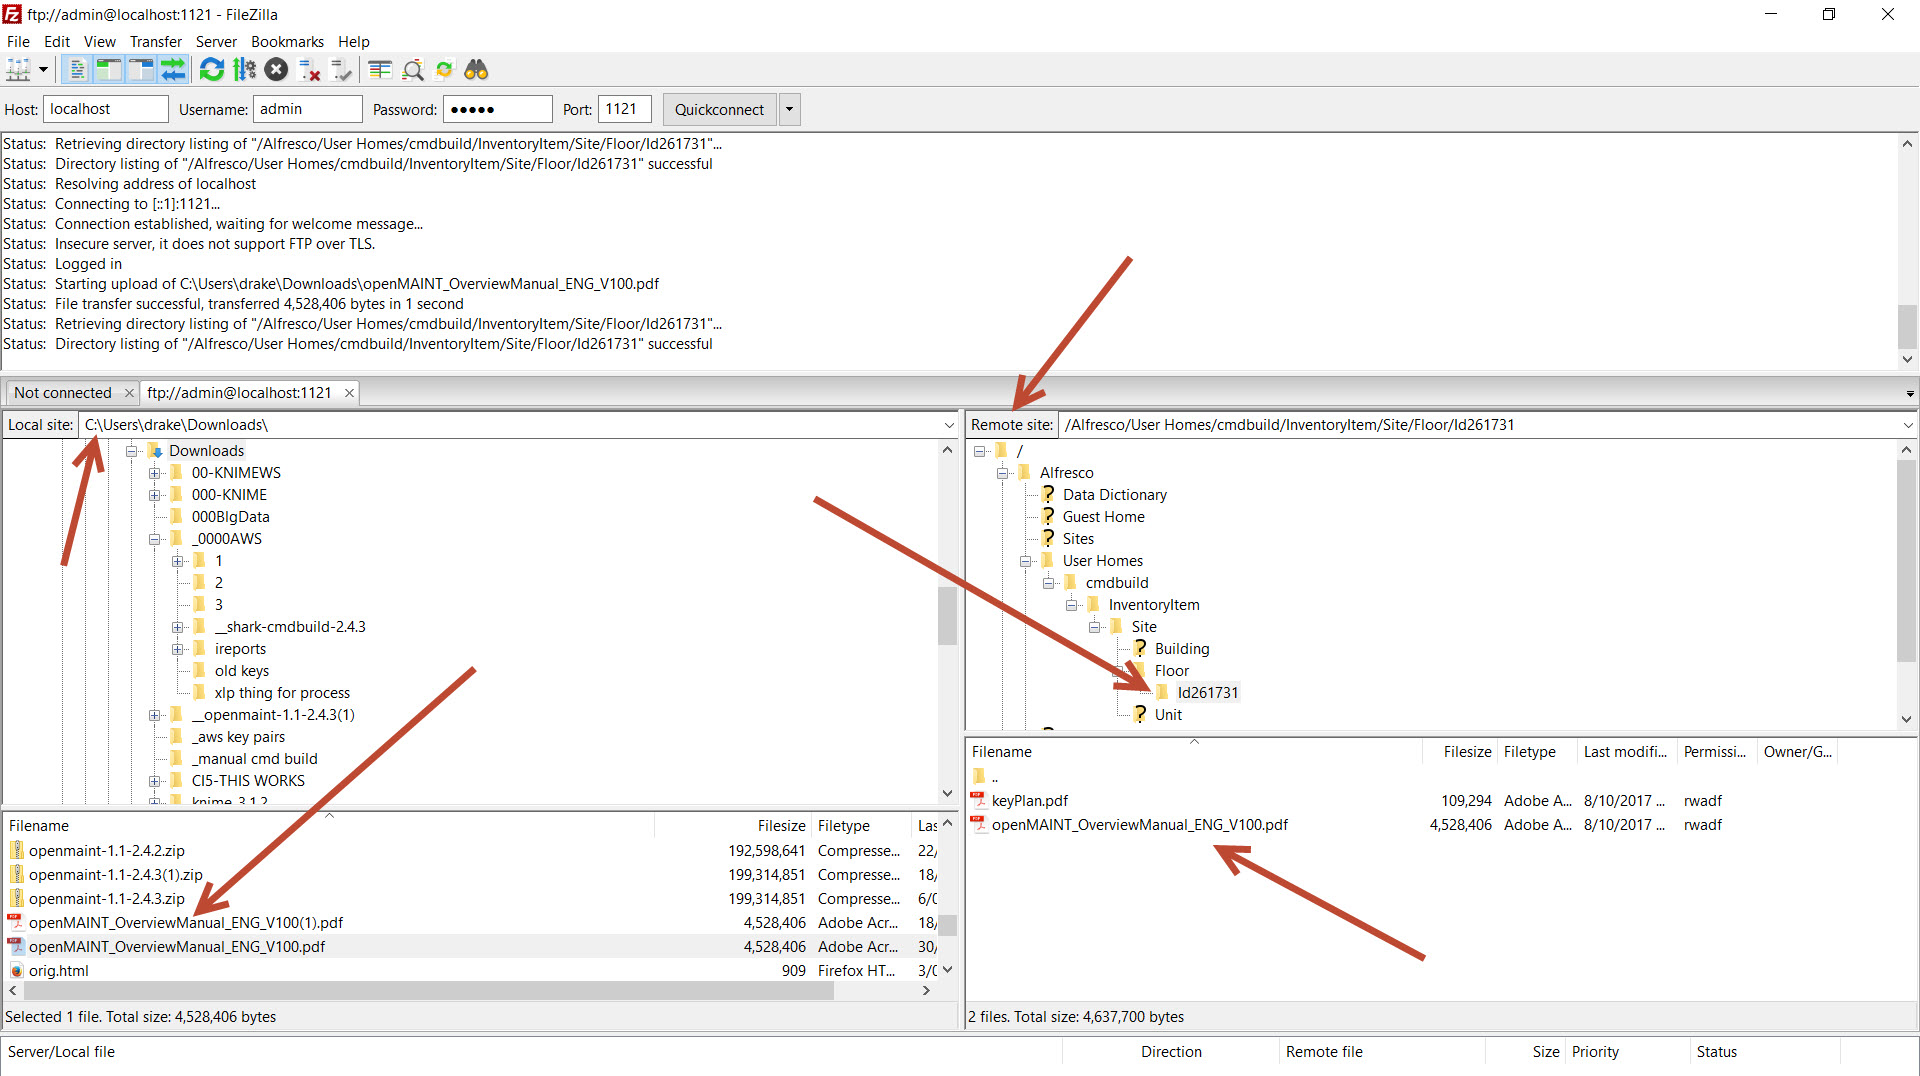Select keyPlan.pdf in the remote file list
The width and height of the screenshot is (1920, 1076).
point(1029,801)
